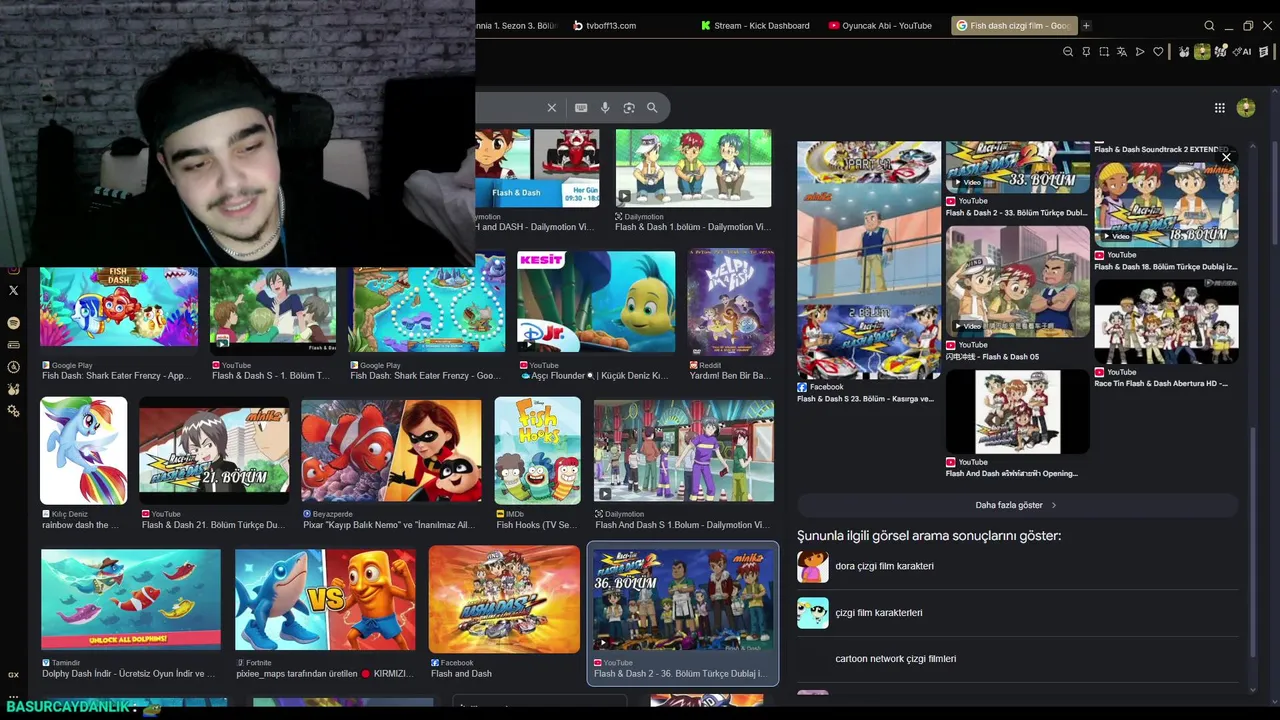
Task: Start voice search with microphone icon
Action: pos(605,107)
